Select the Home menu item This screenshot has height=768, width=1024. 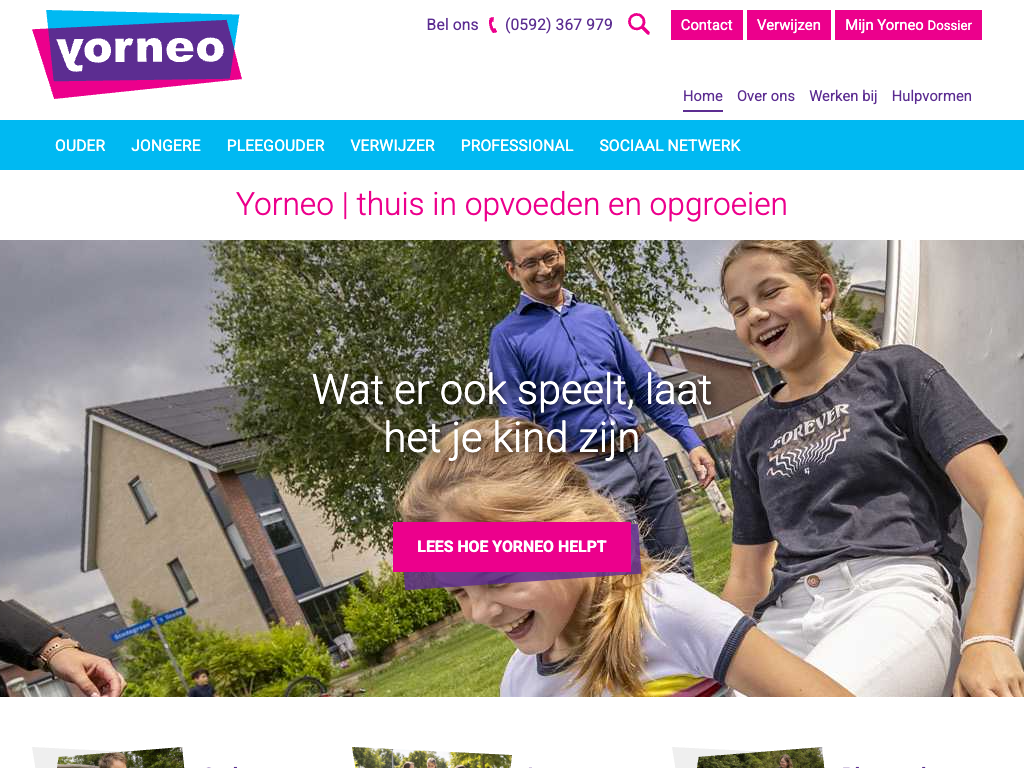pyautogui.click(x=703, y=96)
